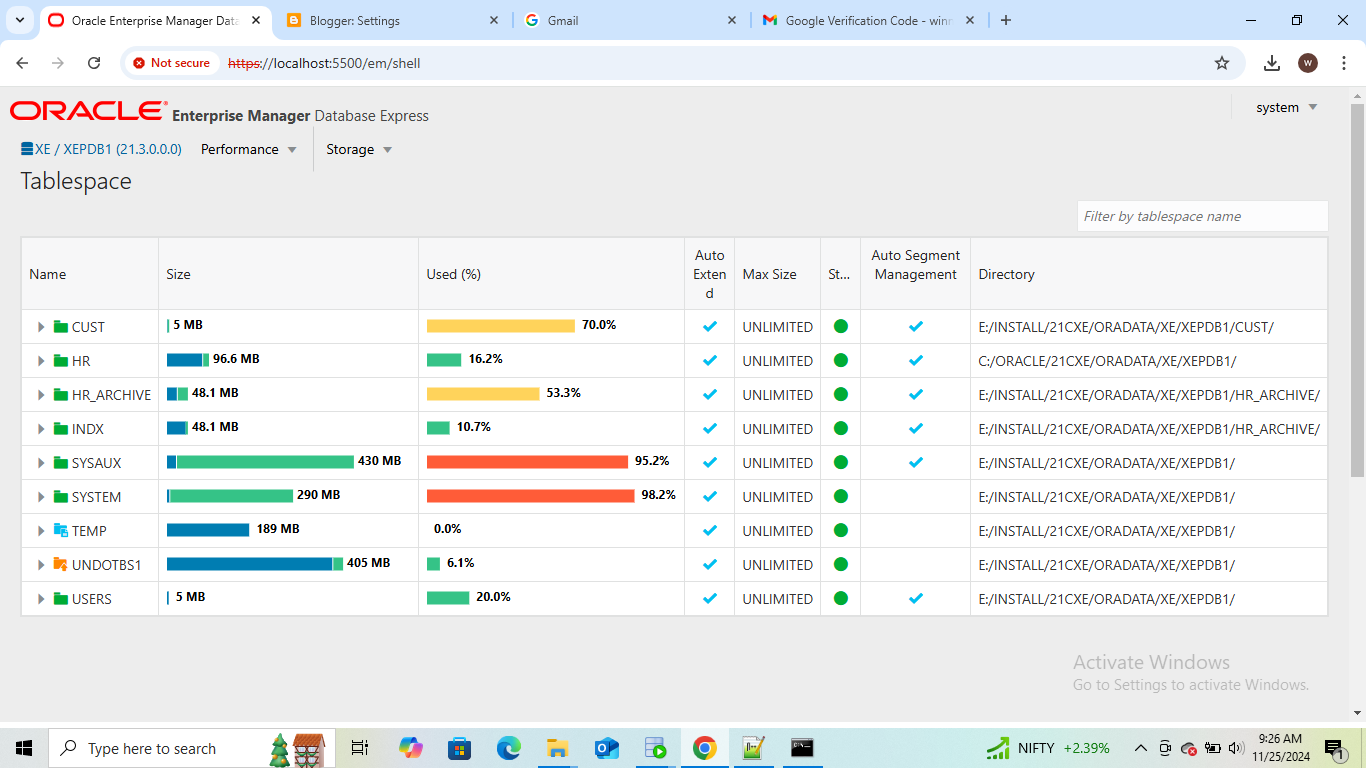Focus the Filter by tablespace name field

pyautogui.click(x=1202, y=216)
